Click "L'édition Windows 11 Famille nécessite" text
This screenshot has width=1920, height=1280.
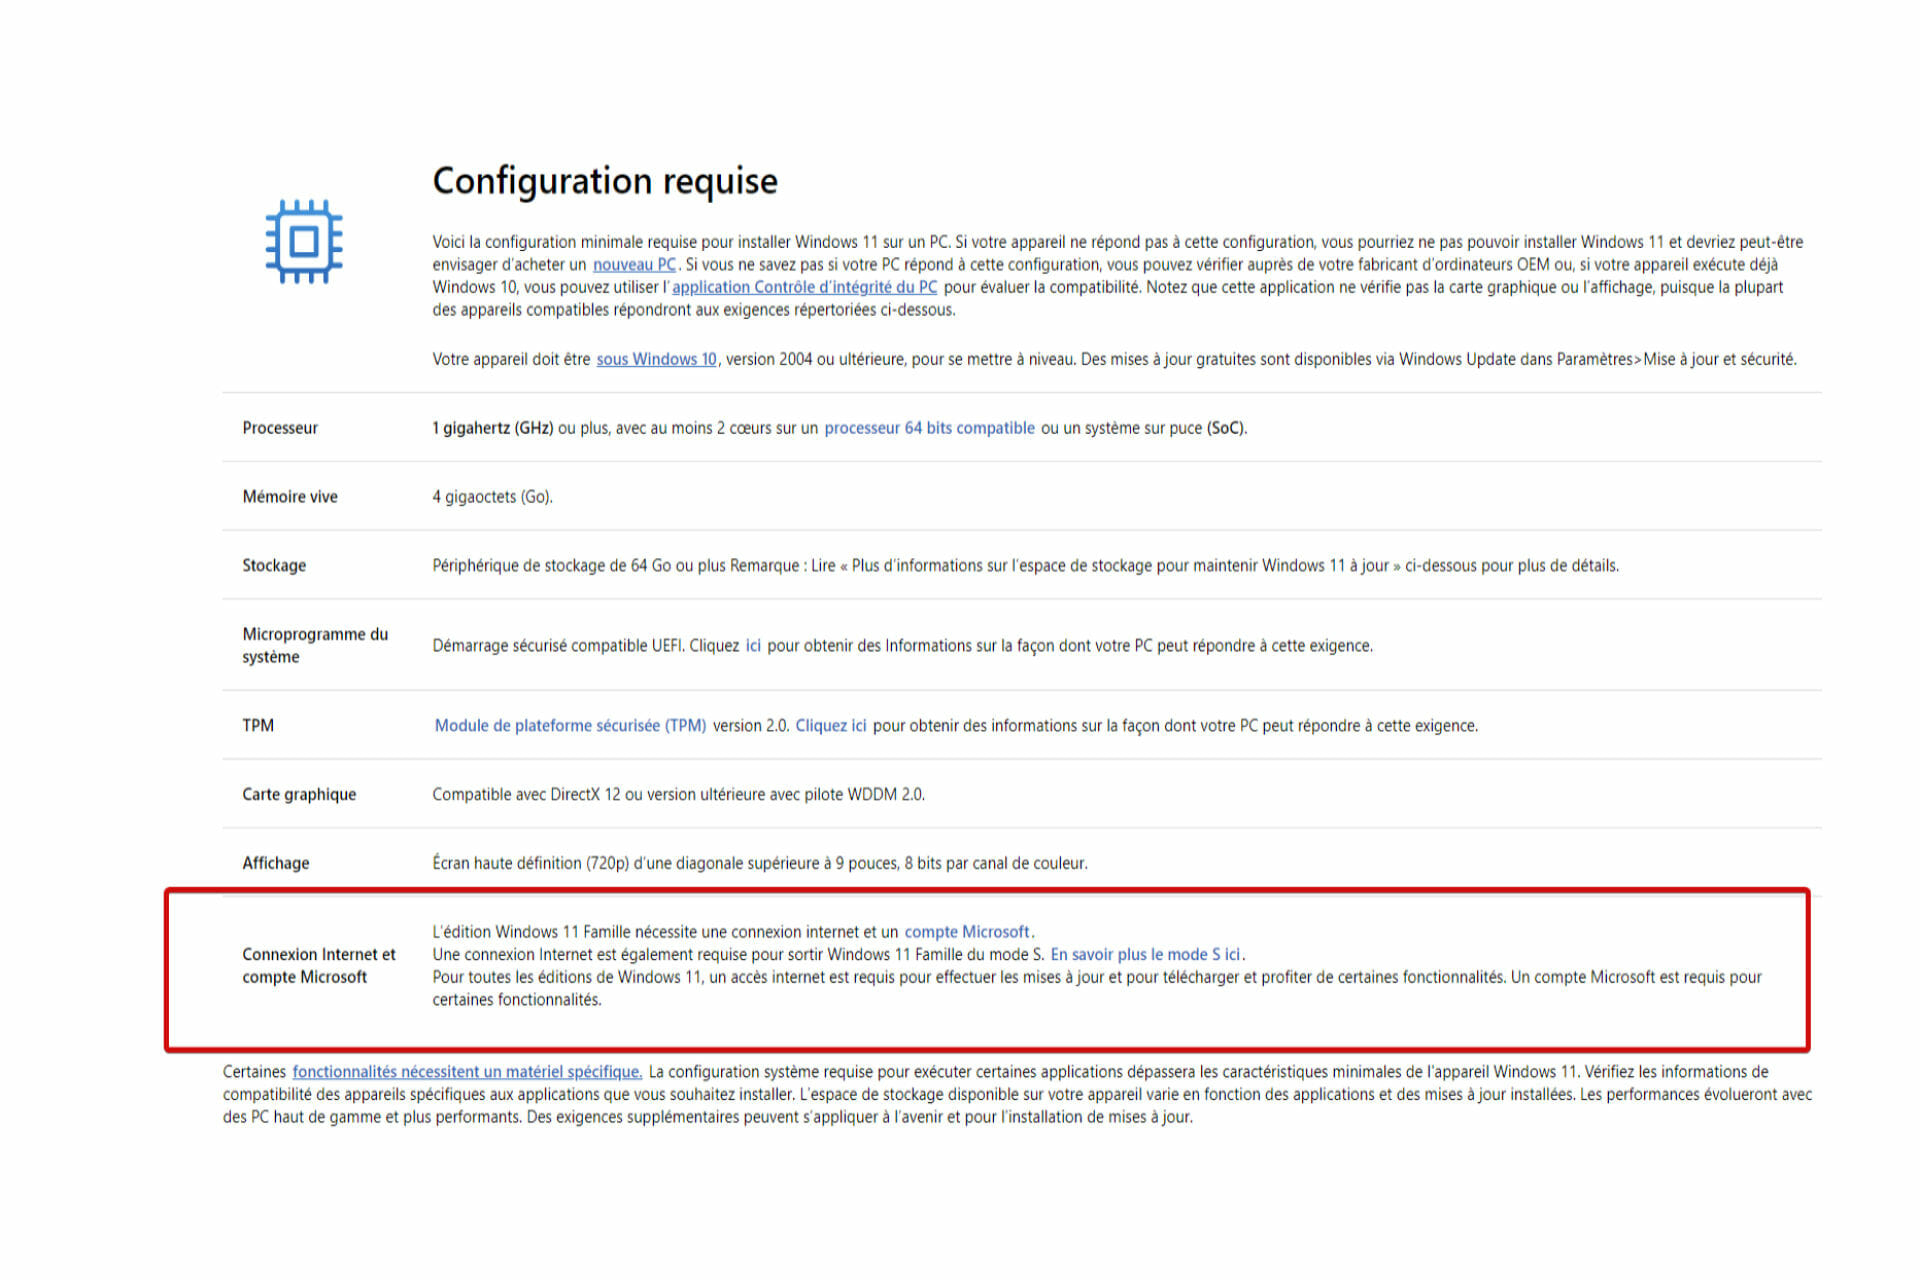[x=565, y=932]
